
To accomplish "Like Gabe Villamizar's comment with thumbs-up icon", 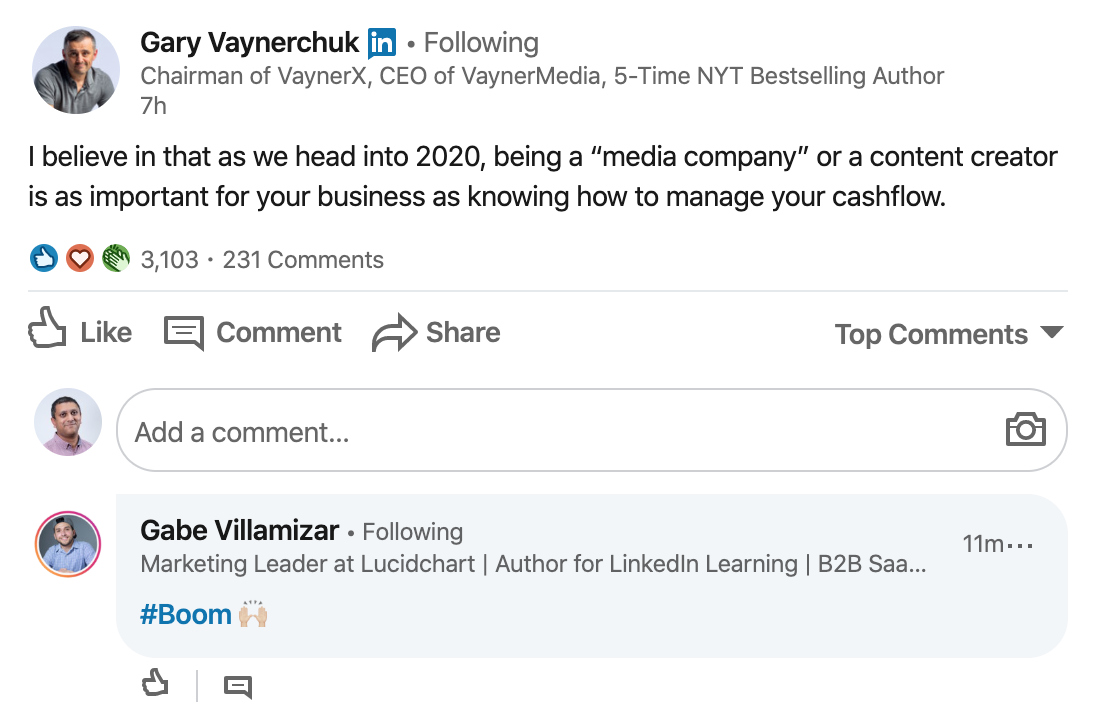I will [x=155, y=685].
